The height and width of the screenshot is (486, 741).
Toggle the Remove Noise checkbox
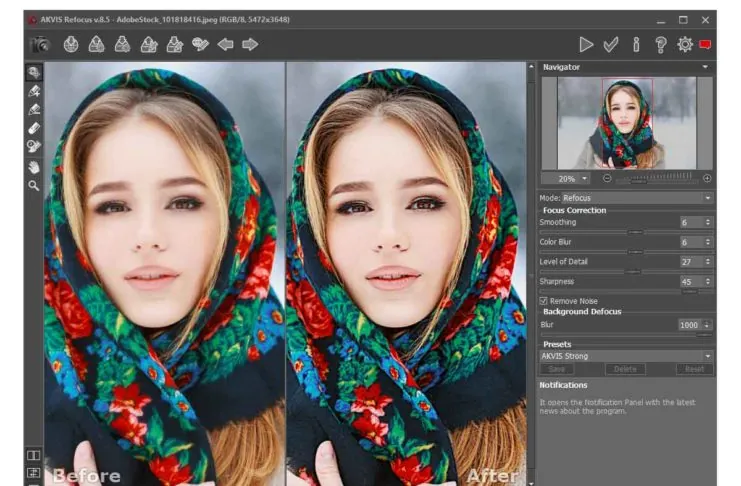544,300
